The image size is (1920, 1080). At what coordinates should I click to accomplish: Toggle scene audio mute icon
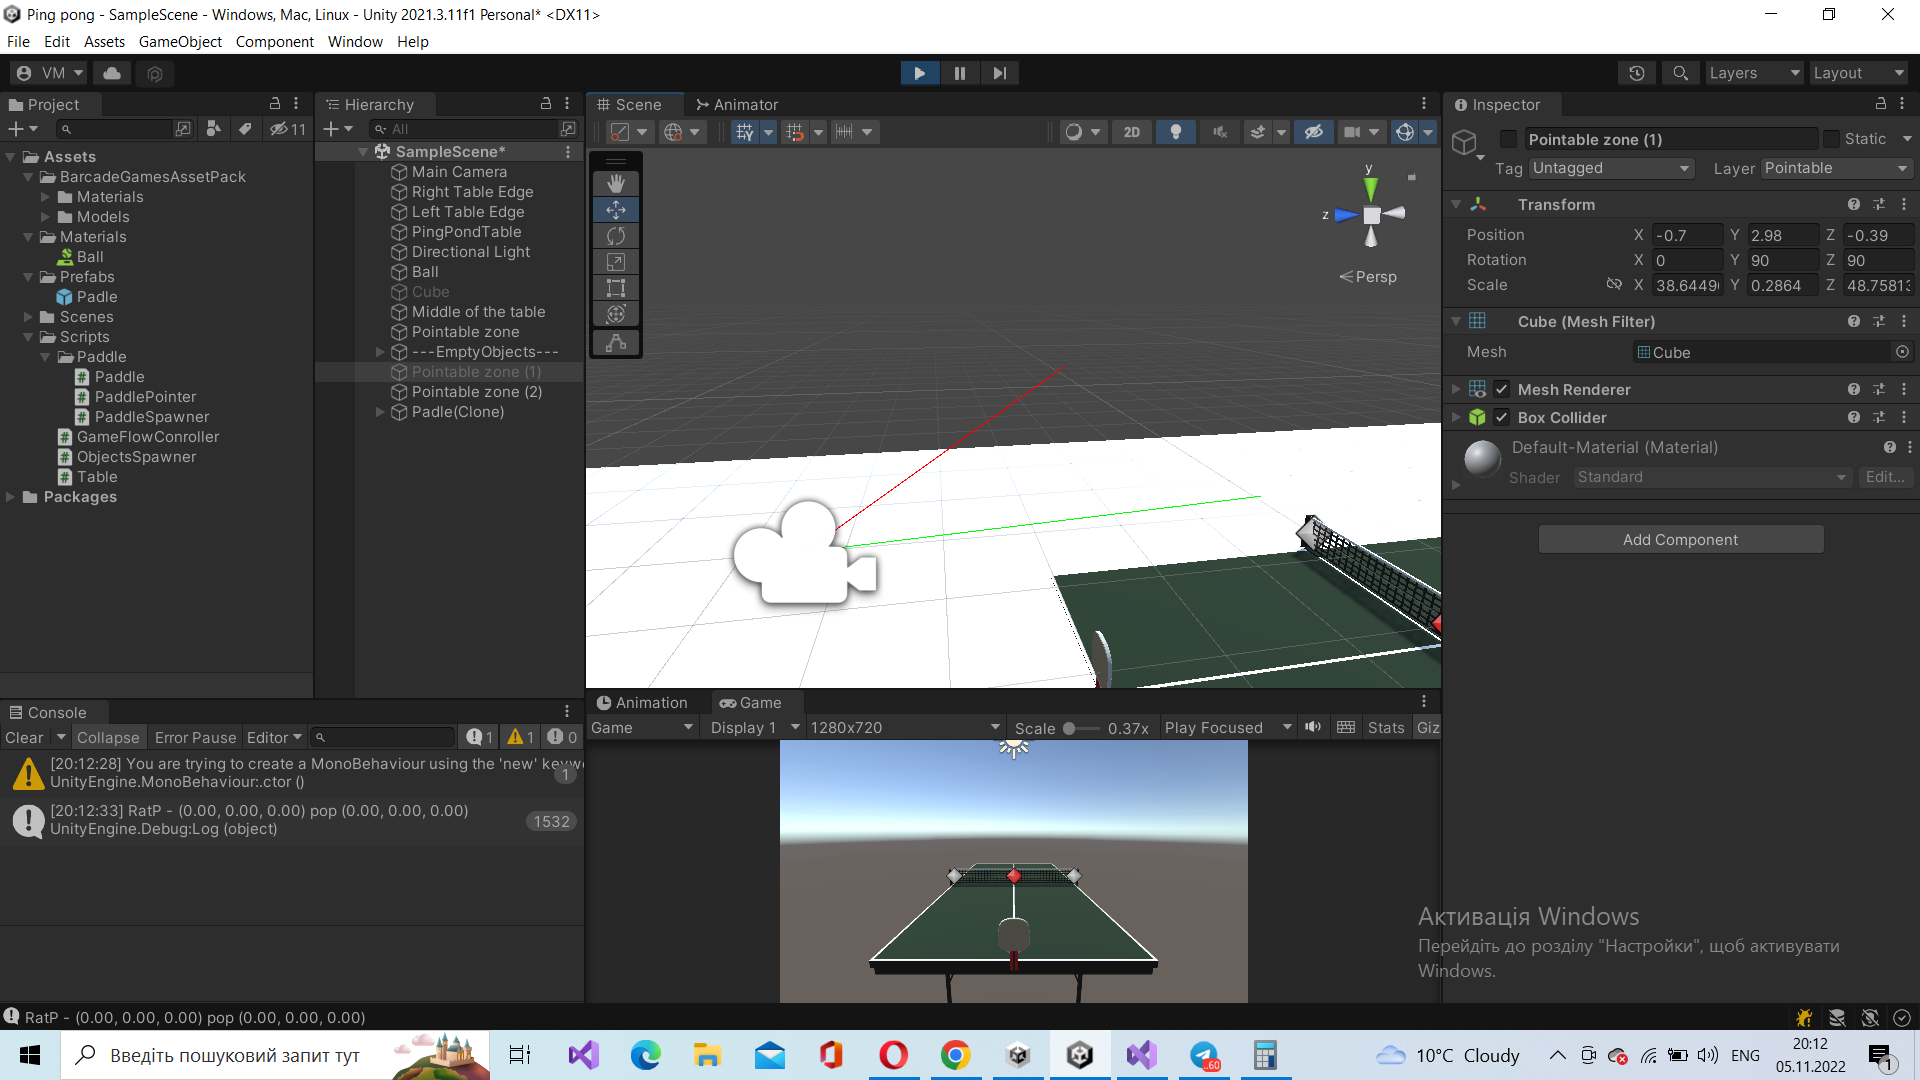1219,132
